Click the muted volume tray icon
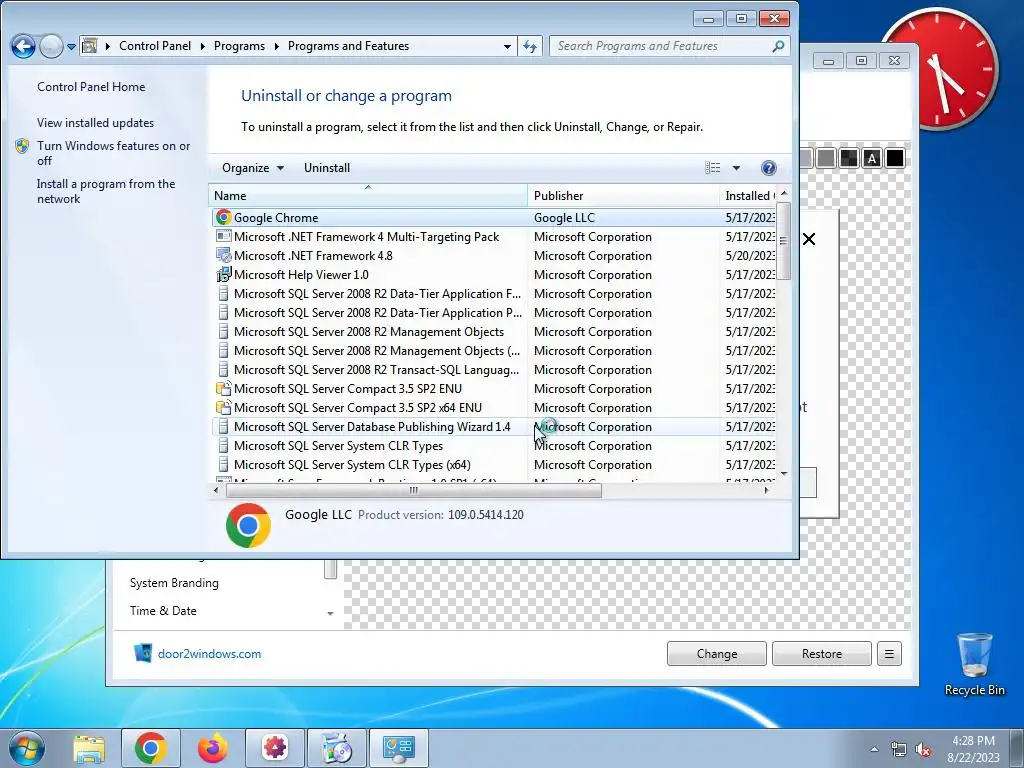 point(923,750)
